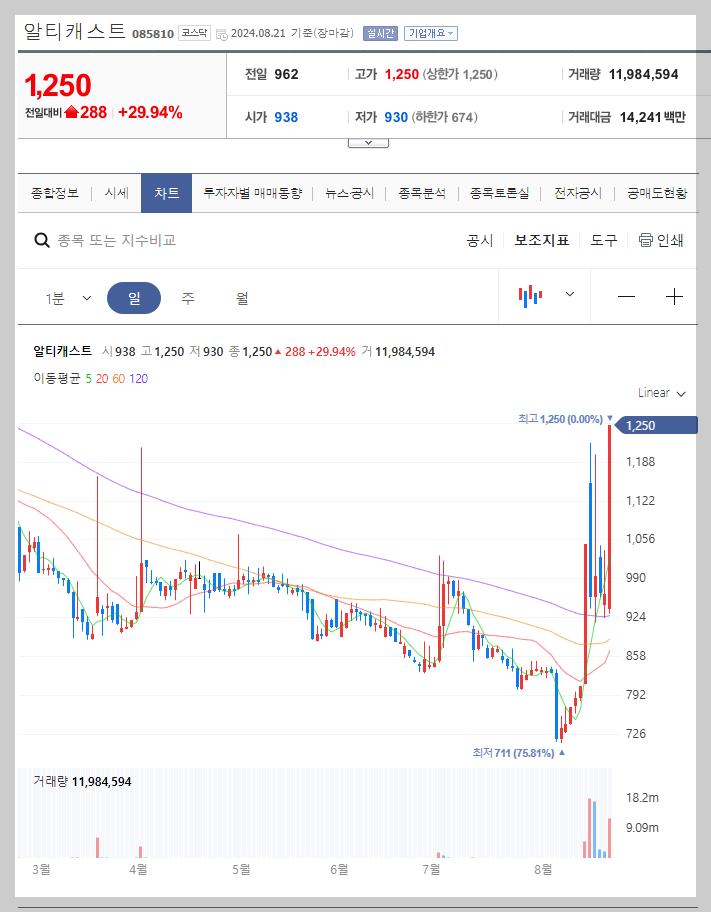Open the 도구 tools menu
This screenshot has width=711, height=912.
pos(603,240)
